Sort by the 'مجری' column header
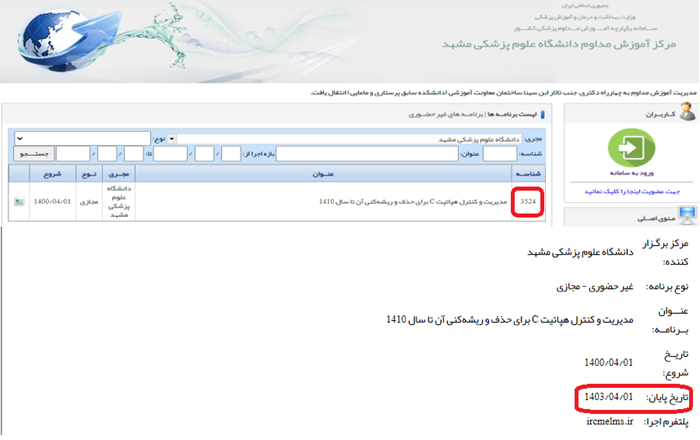 119,174
